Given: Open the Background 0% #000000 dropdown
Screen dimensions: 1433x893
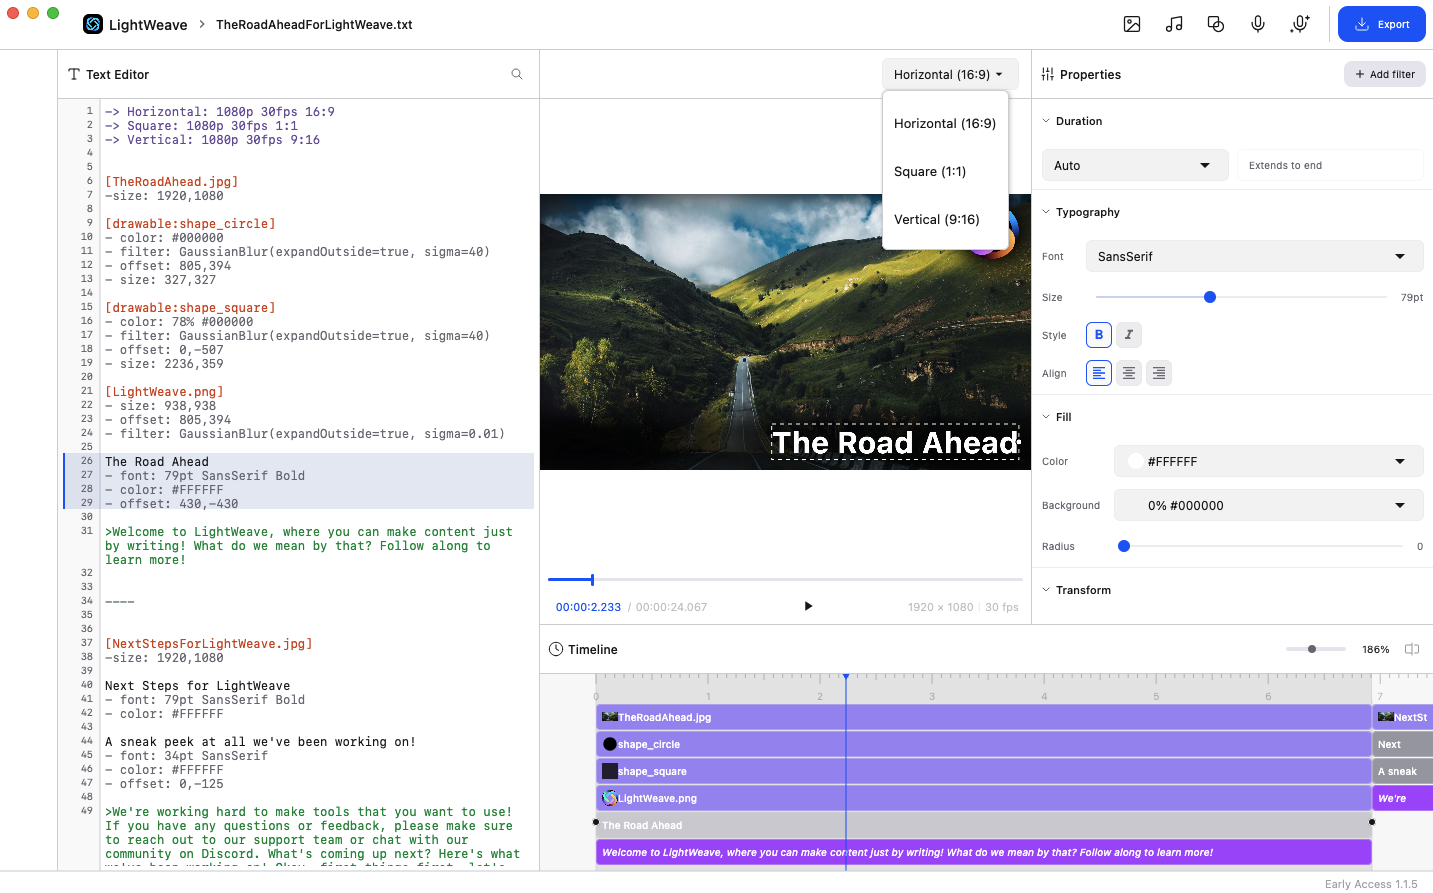Looking at the screenshot, I should (x=1269, y=505).
